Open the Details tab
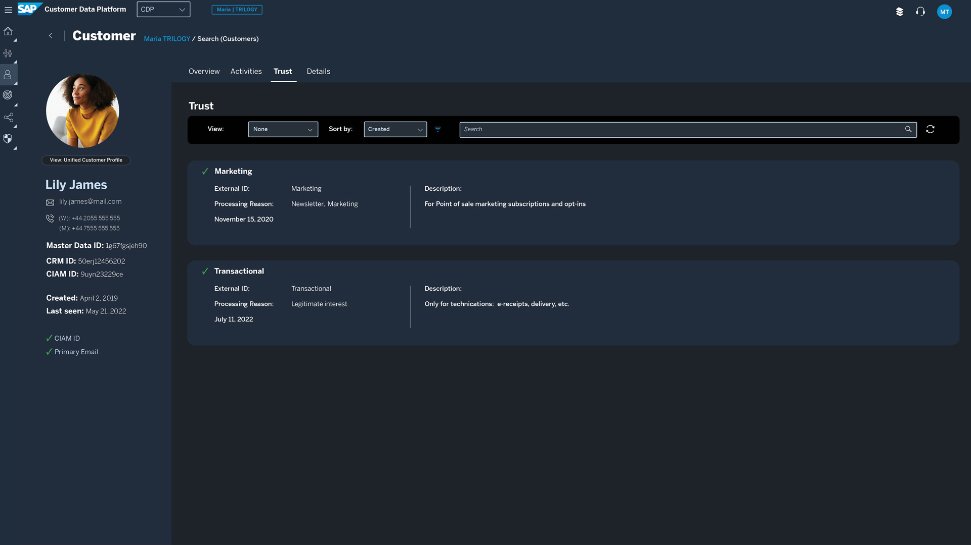This screenshot has height=545, width=971. point(318,71)
